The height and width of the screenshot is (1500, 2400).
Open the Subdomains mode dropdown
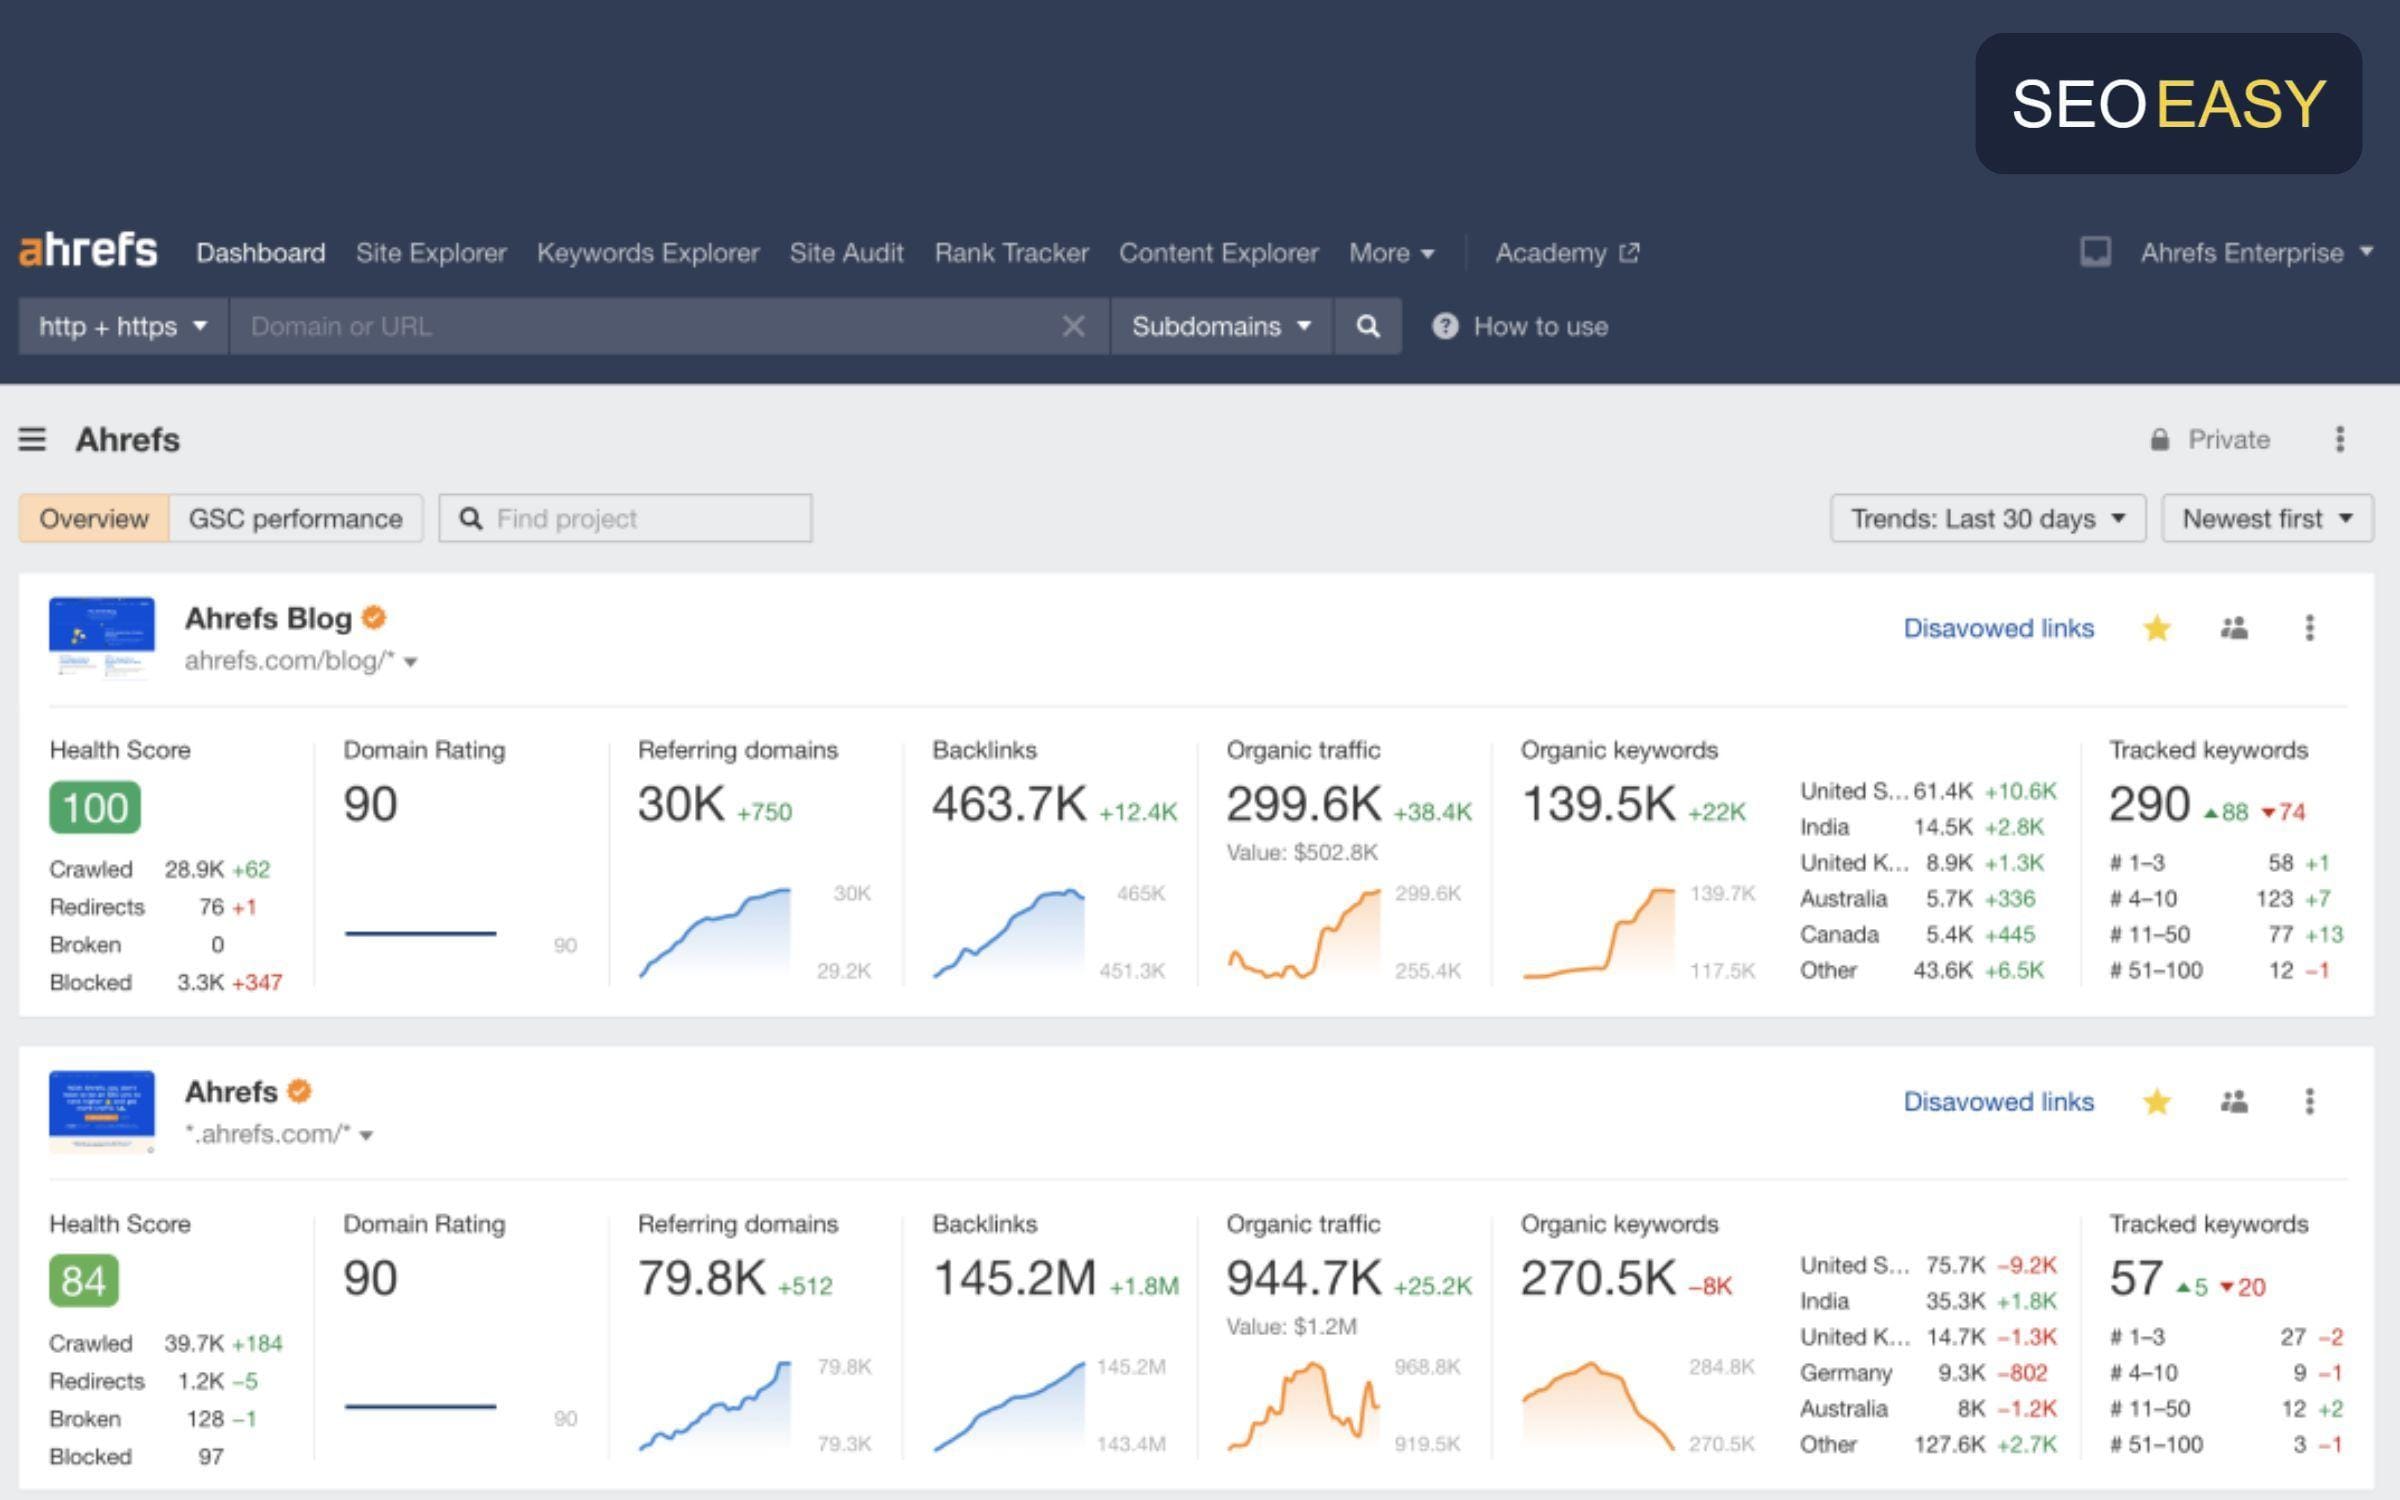[x=1221, y=326]
